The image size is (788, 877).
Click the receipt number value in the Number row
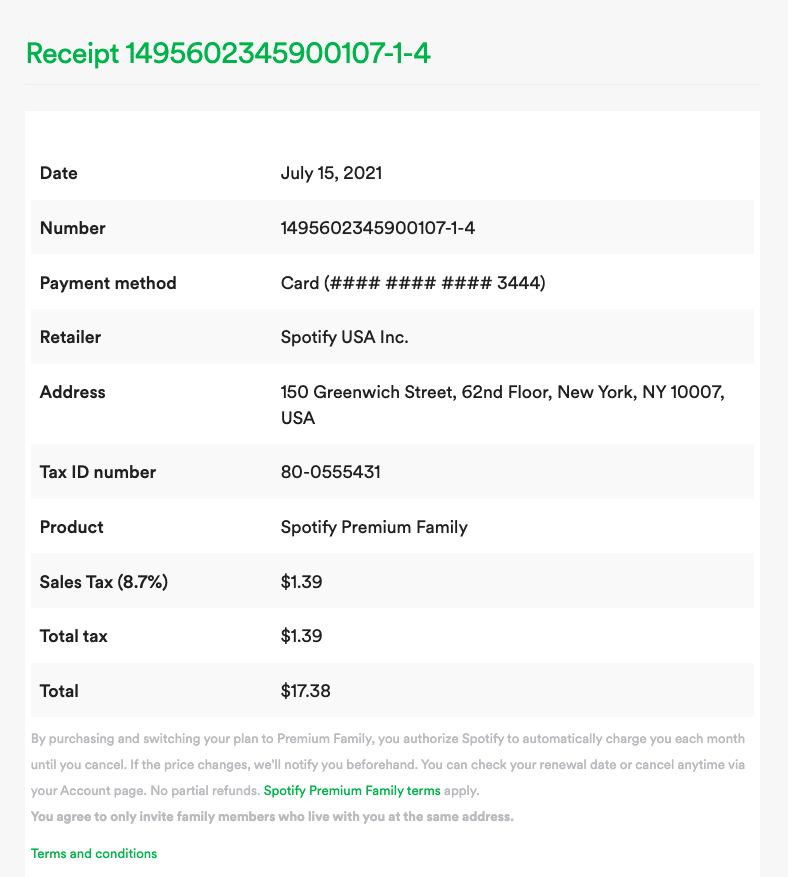click(378, 228)
